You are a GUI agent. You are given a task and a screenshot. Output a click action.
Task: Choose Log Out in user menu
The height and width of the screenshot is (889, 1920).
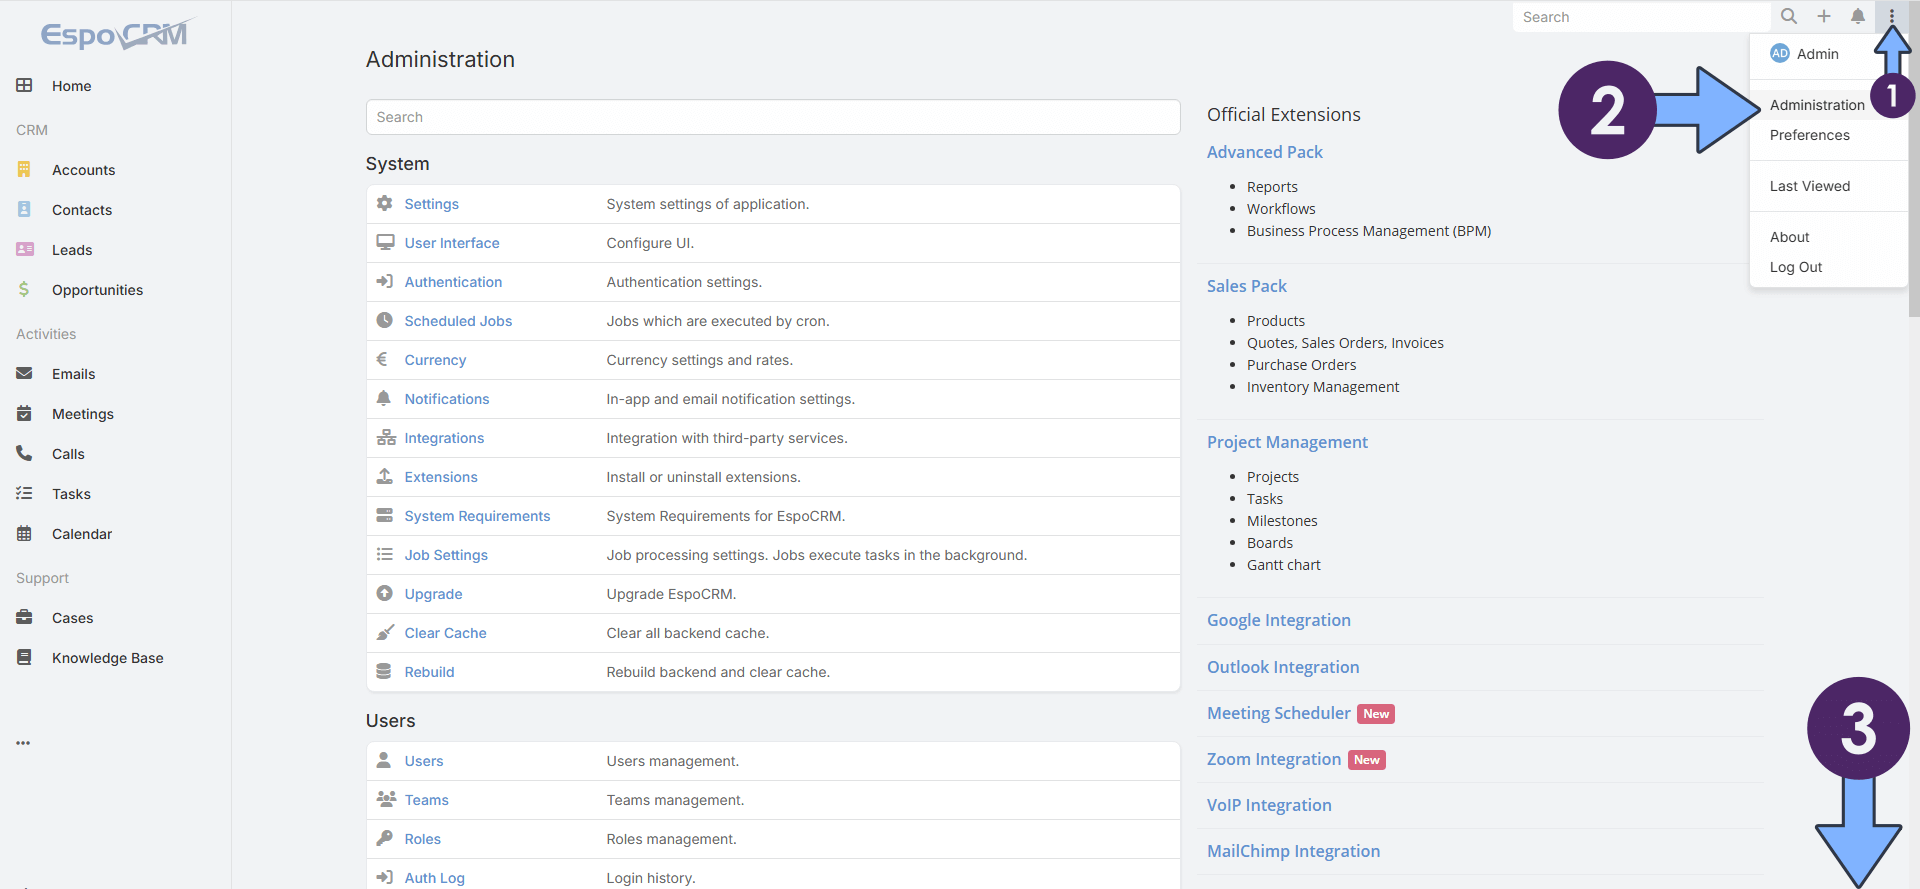coord(1796,267)
